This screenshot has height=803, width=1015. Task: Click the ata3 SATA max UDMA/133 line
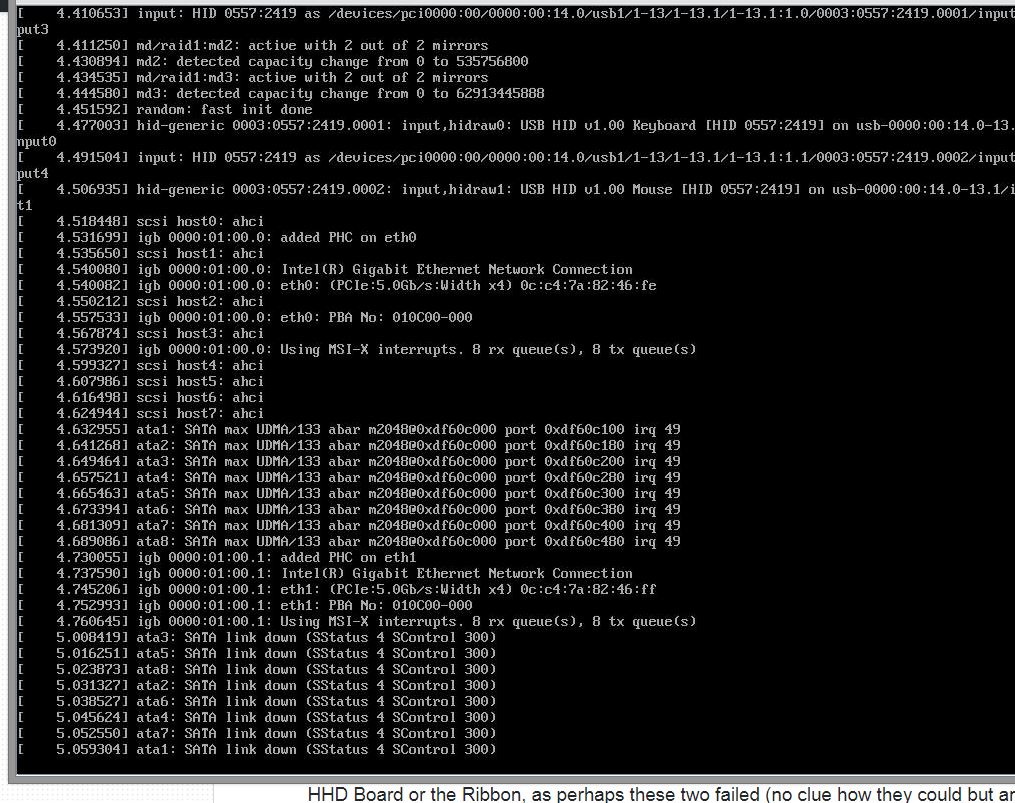pos(349,462)
